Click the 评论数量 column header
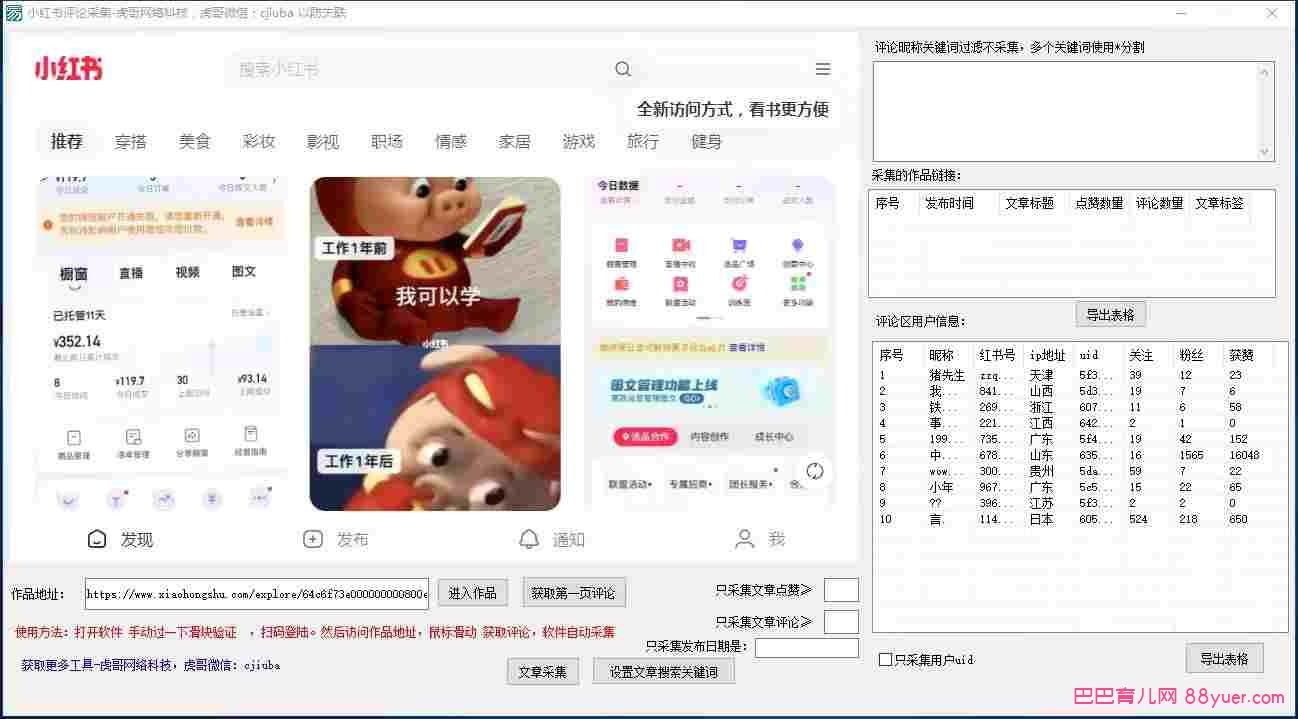Viewport: 1298px width, 719px height. (1159, 203)
